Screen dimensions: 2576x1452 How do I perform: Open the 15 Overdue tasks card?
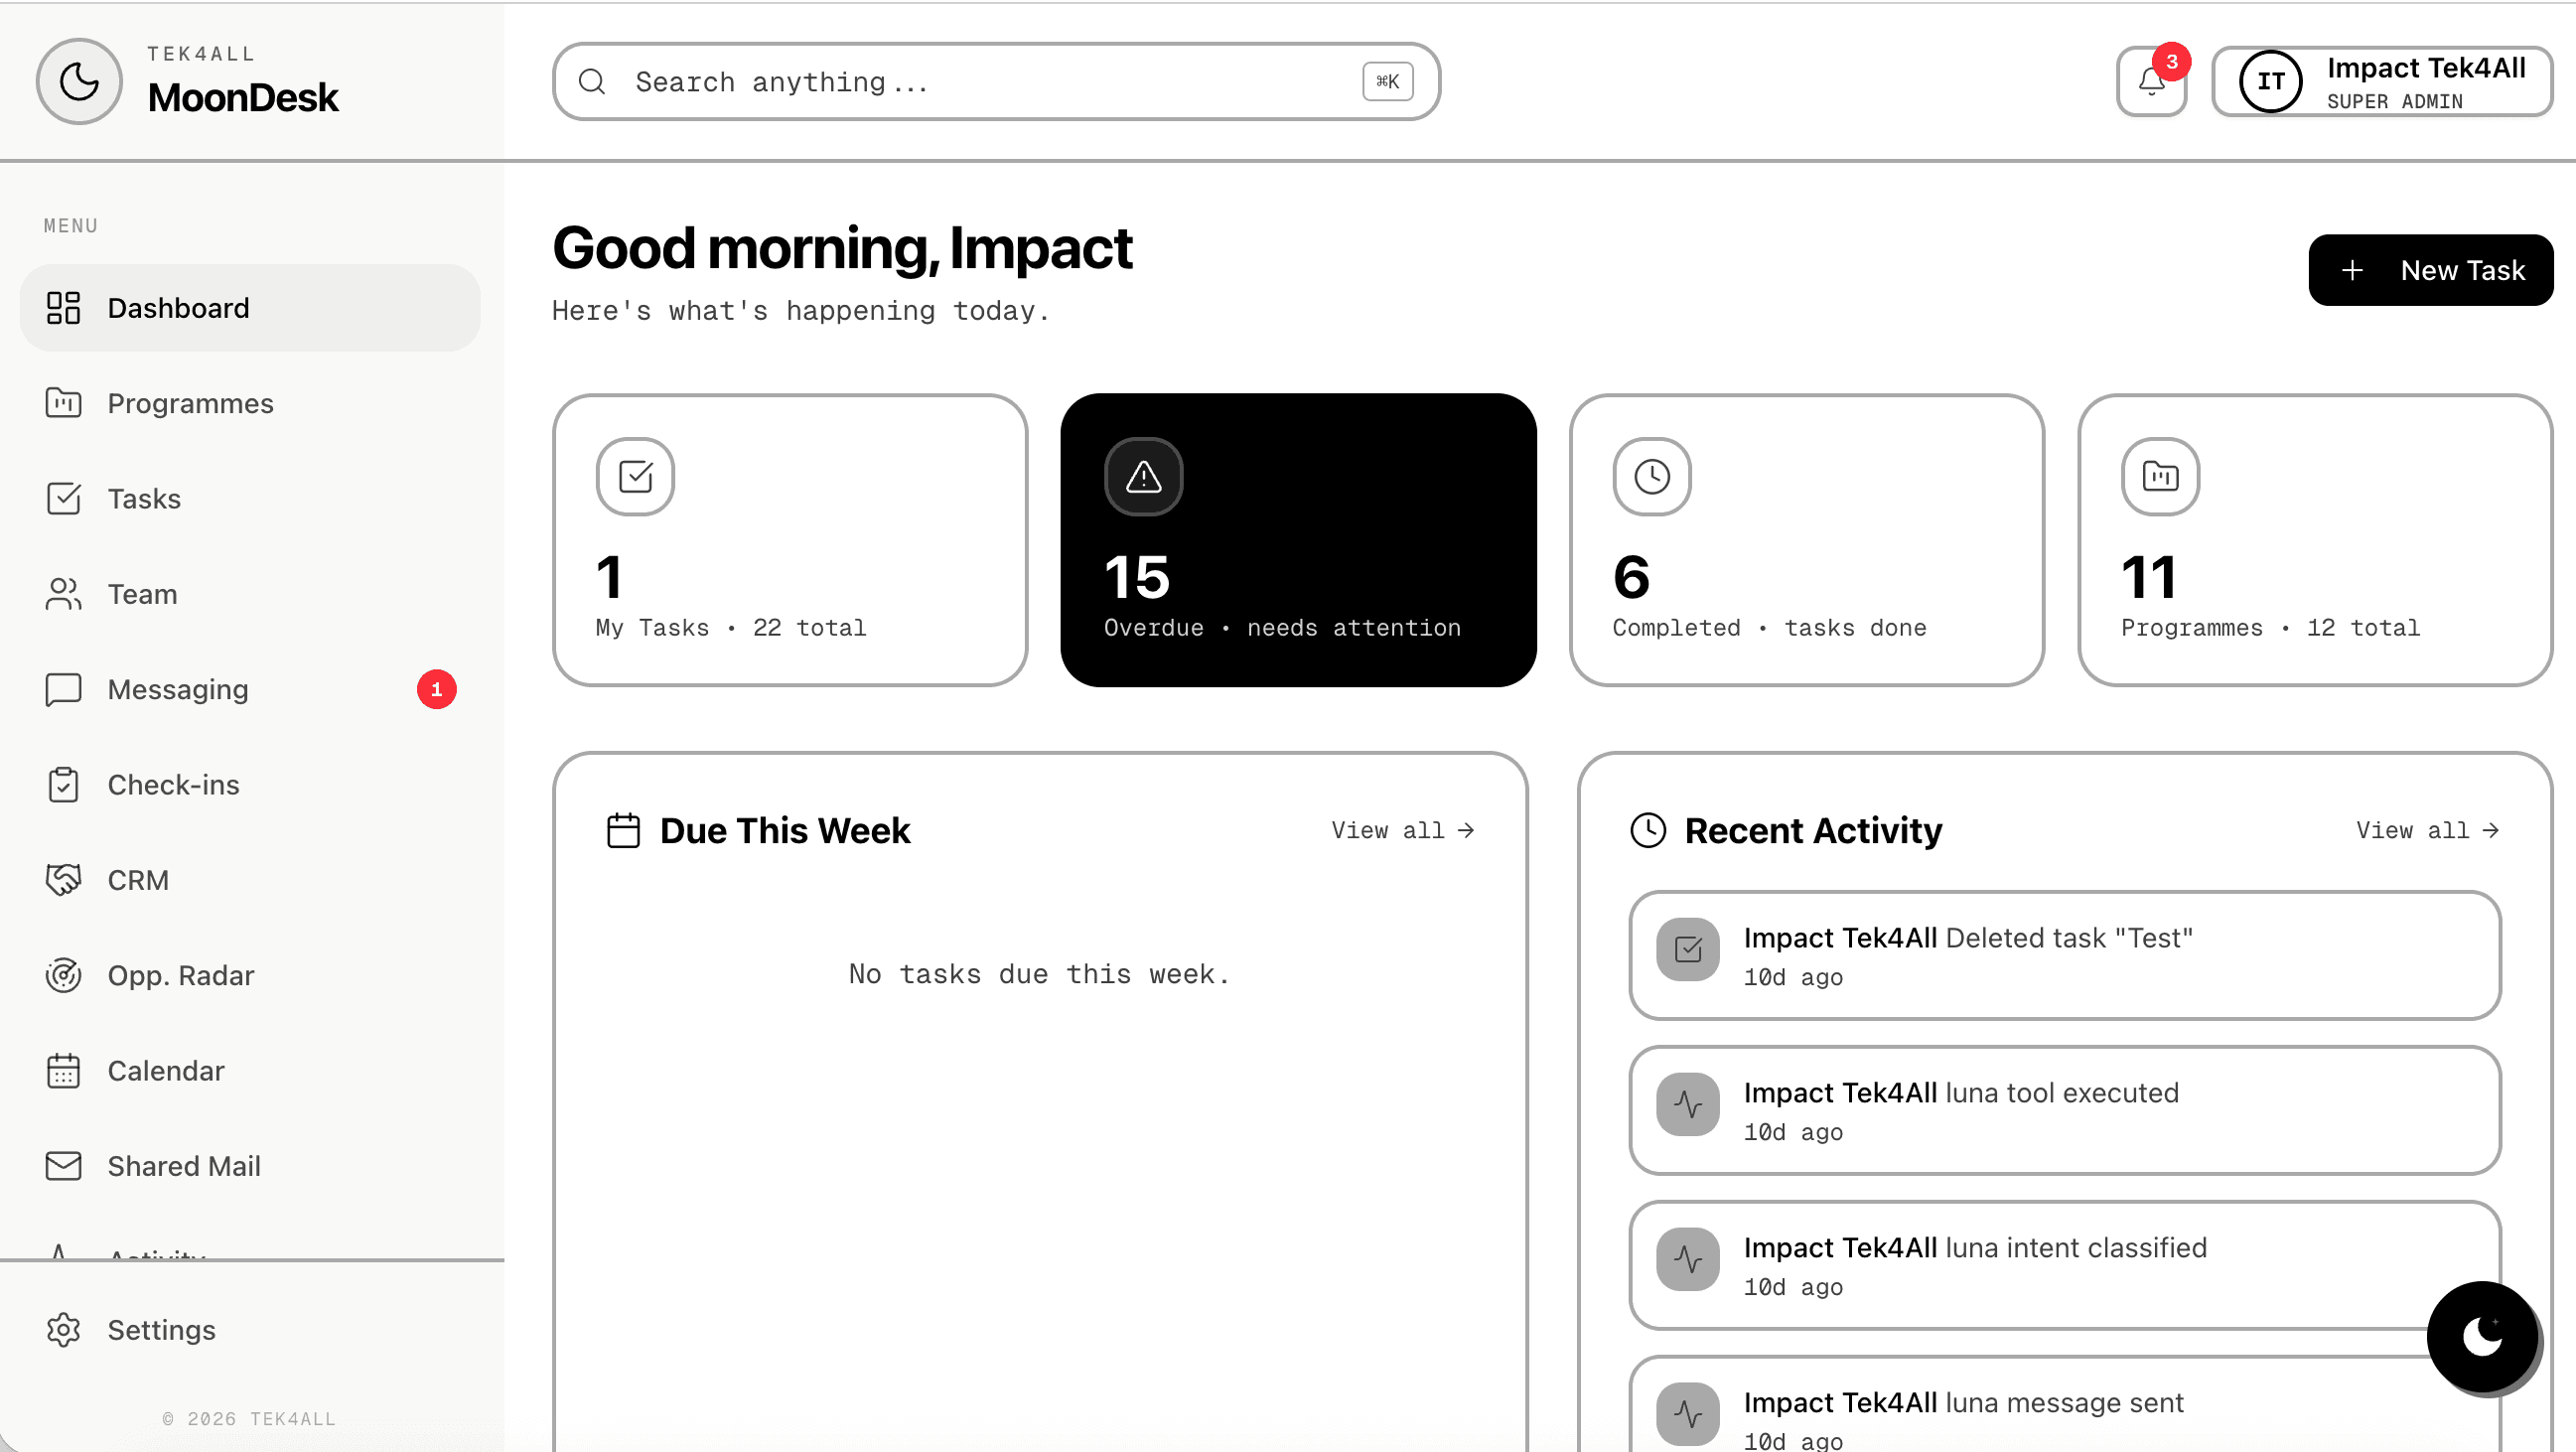1298,541
